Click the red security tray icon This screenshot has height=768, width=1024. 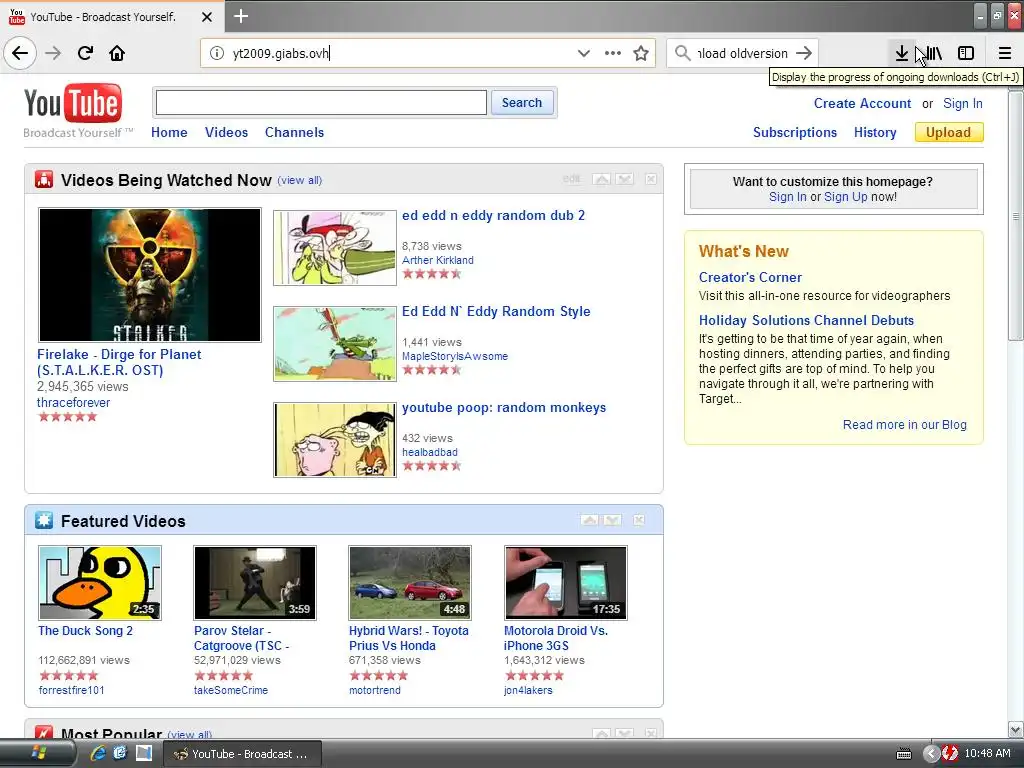click(x=950, y=754)
